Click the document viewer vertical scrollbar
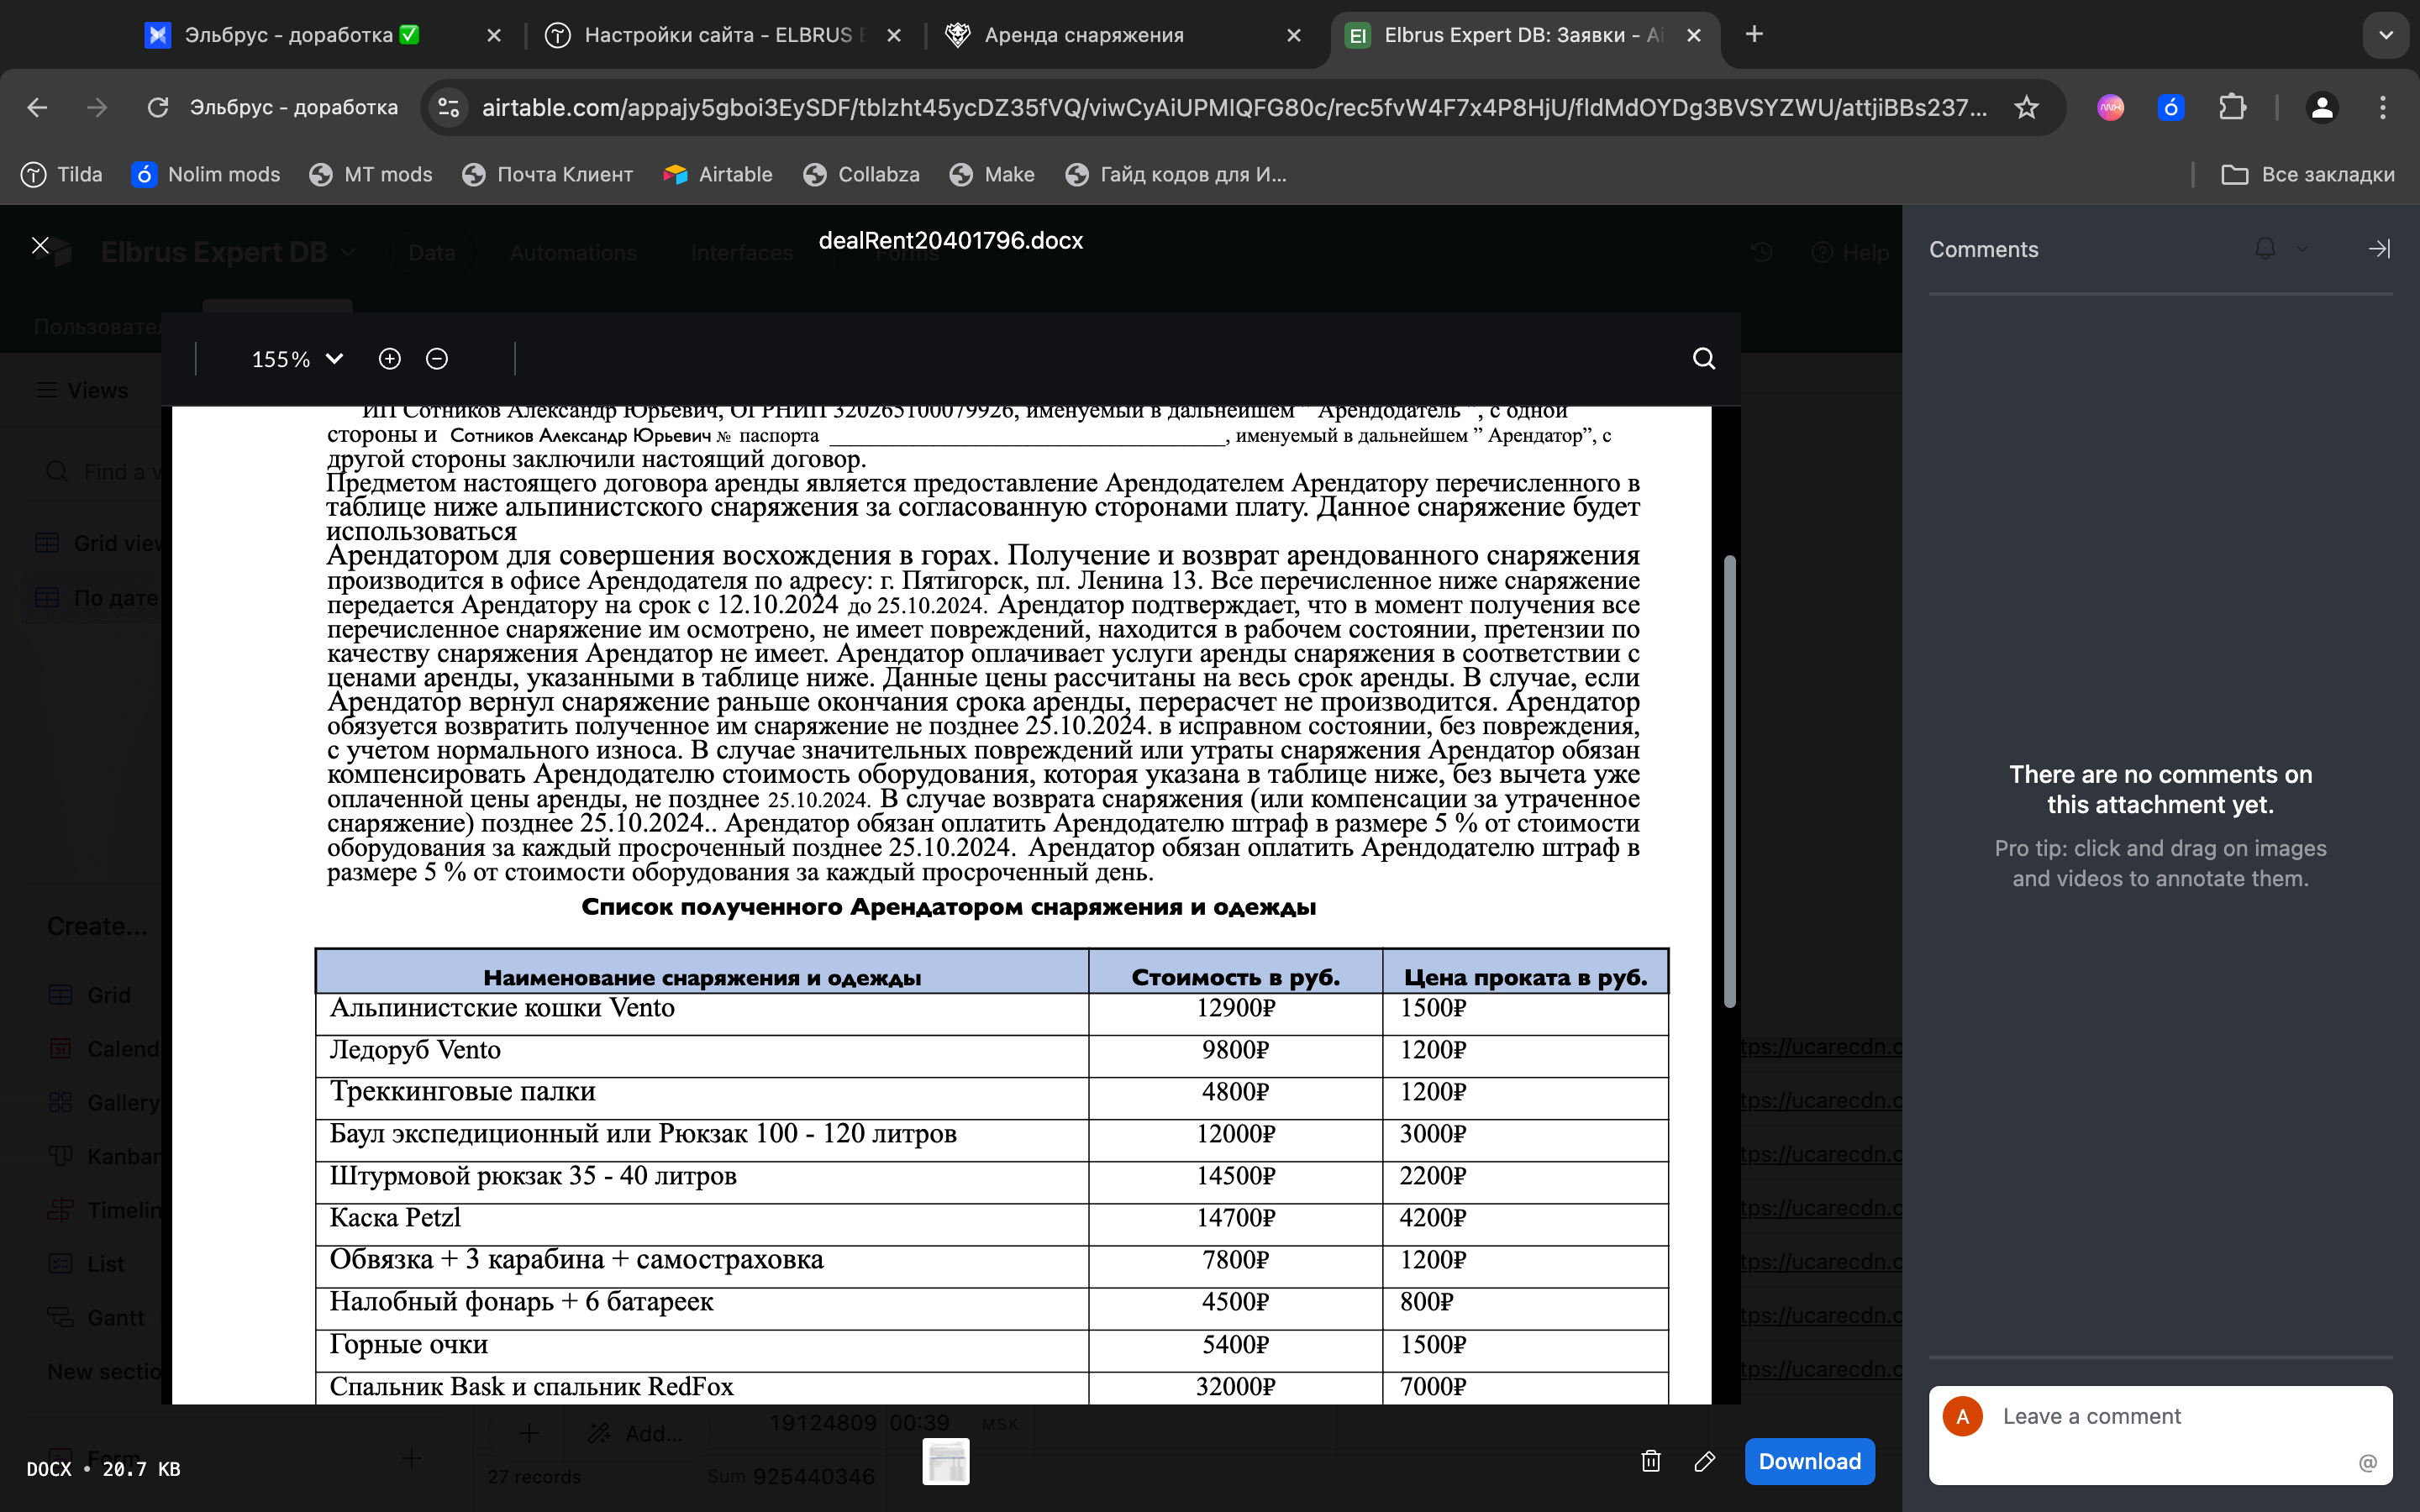The width and height of the screenshot is (2420, 1512). coord(1729,780)
